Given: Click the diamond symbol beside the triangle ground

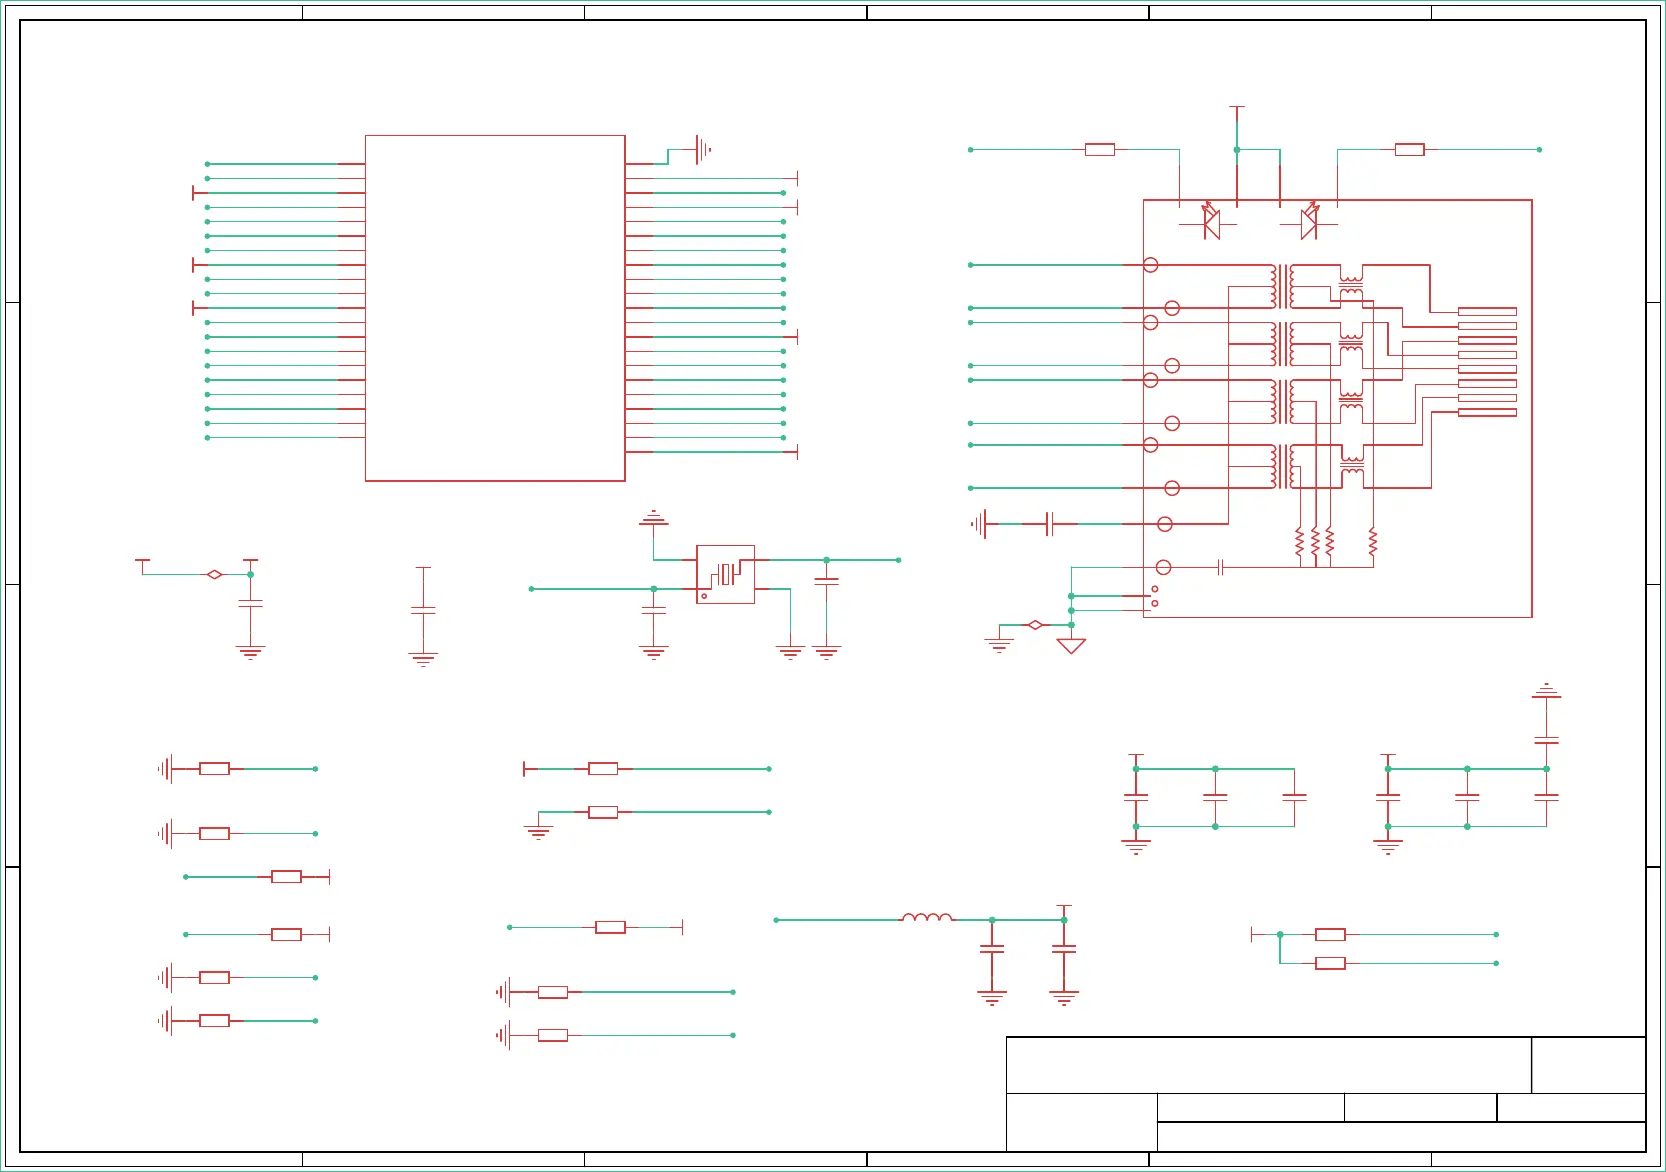Looking at the screenshot, I should (1035, 625).
